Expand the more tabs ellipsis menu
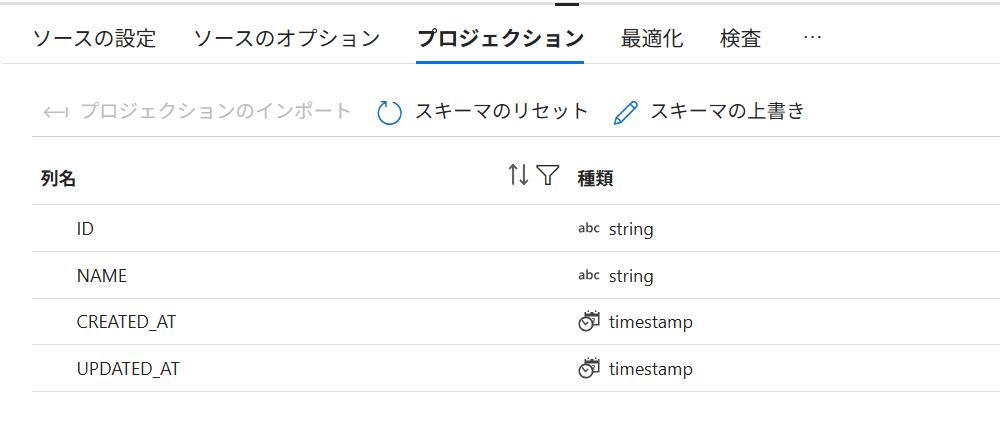Image resolution: width=1000 pixels, height=424 pixels. 812,38
